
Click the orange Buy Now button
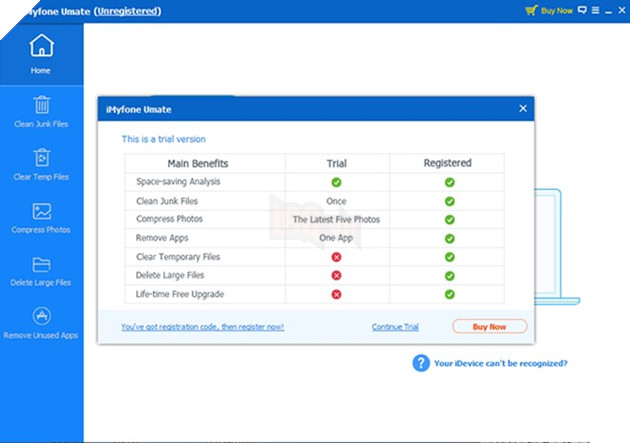point(489,326)
